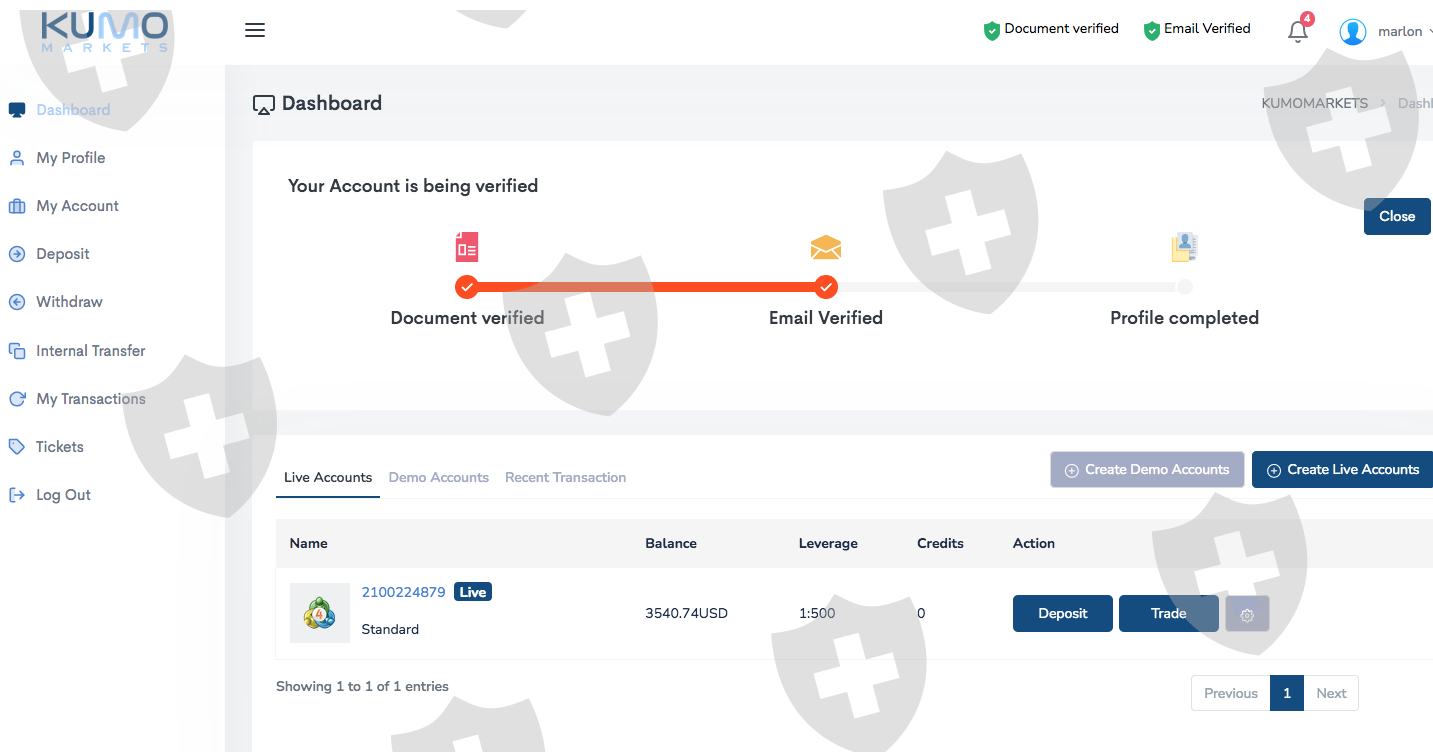Click the Credits column header
The width and height of the screenshot is (1433, 752).
(940, 544)
